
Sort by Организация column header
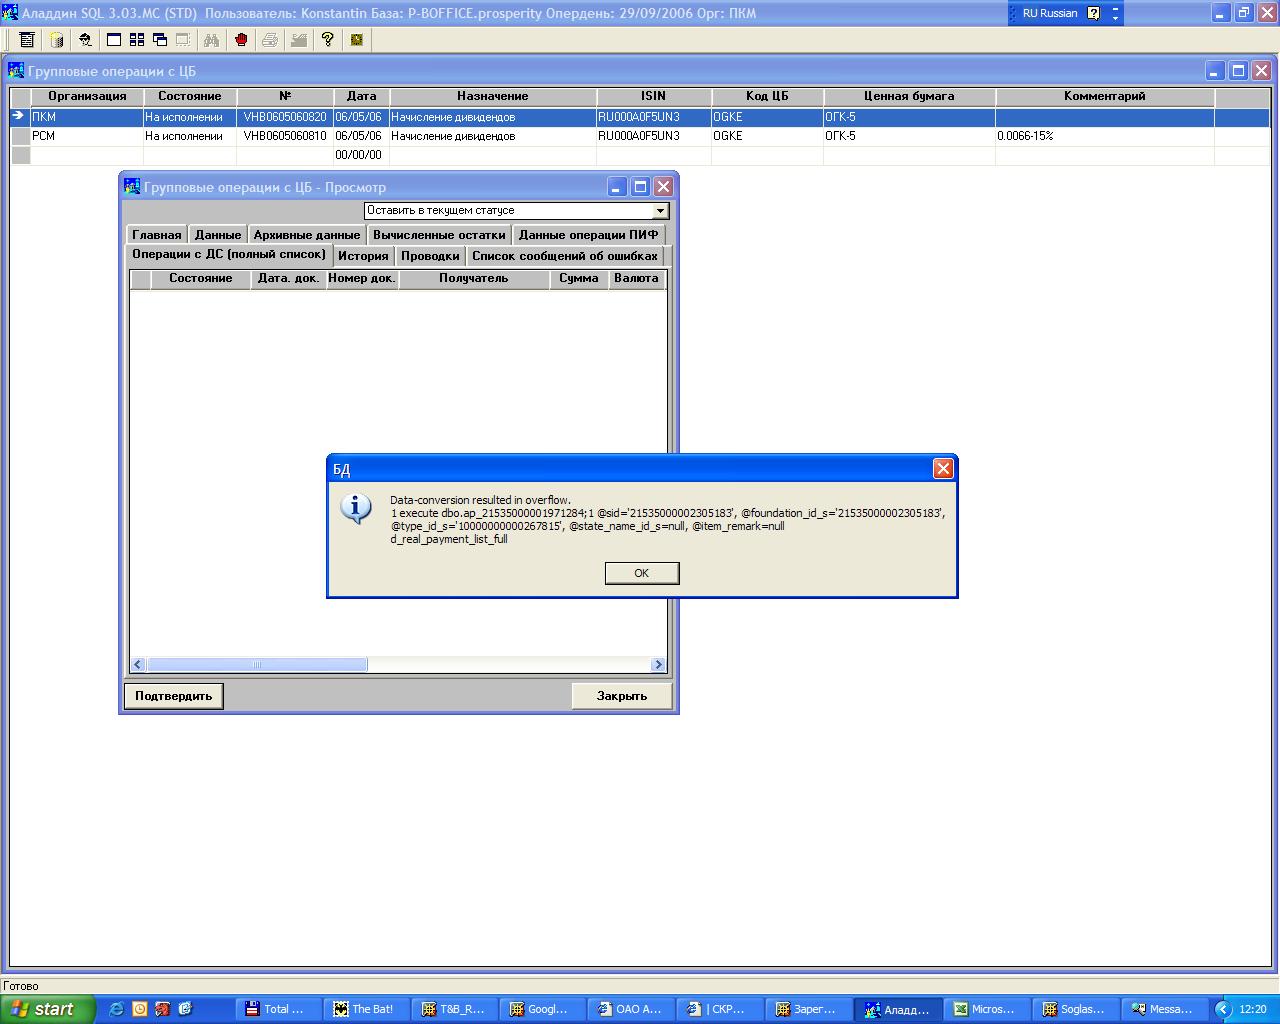87,96
